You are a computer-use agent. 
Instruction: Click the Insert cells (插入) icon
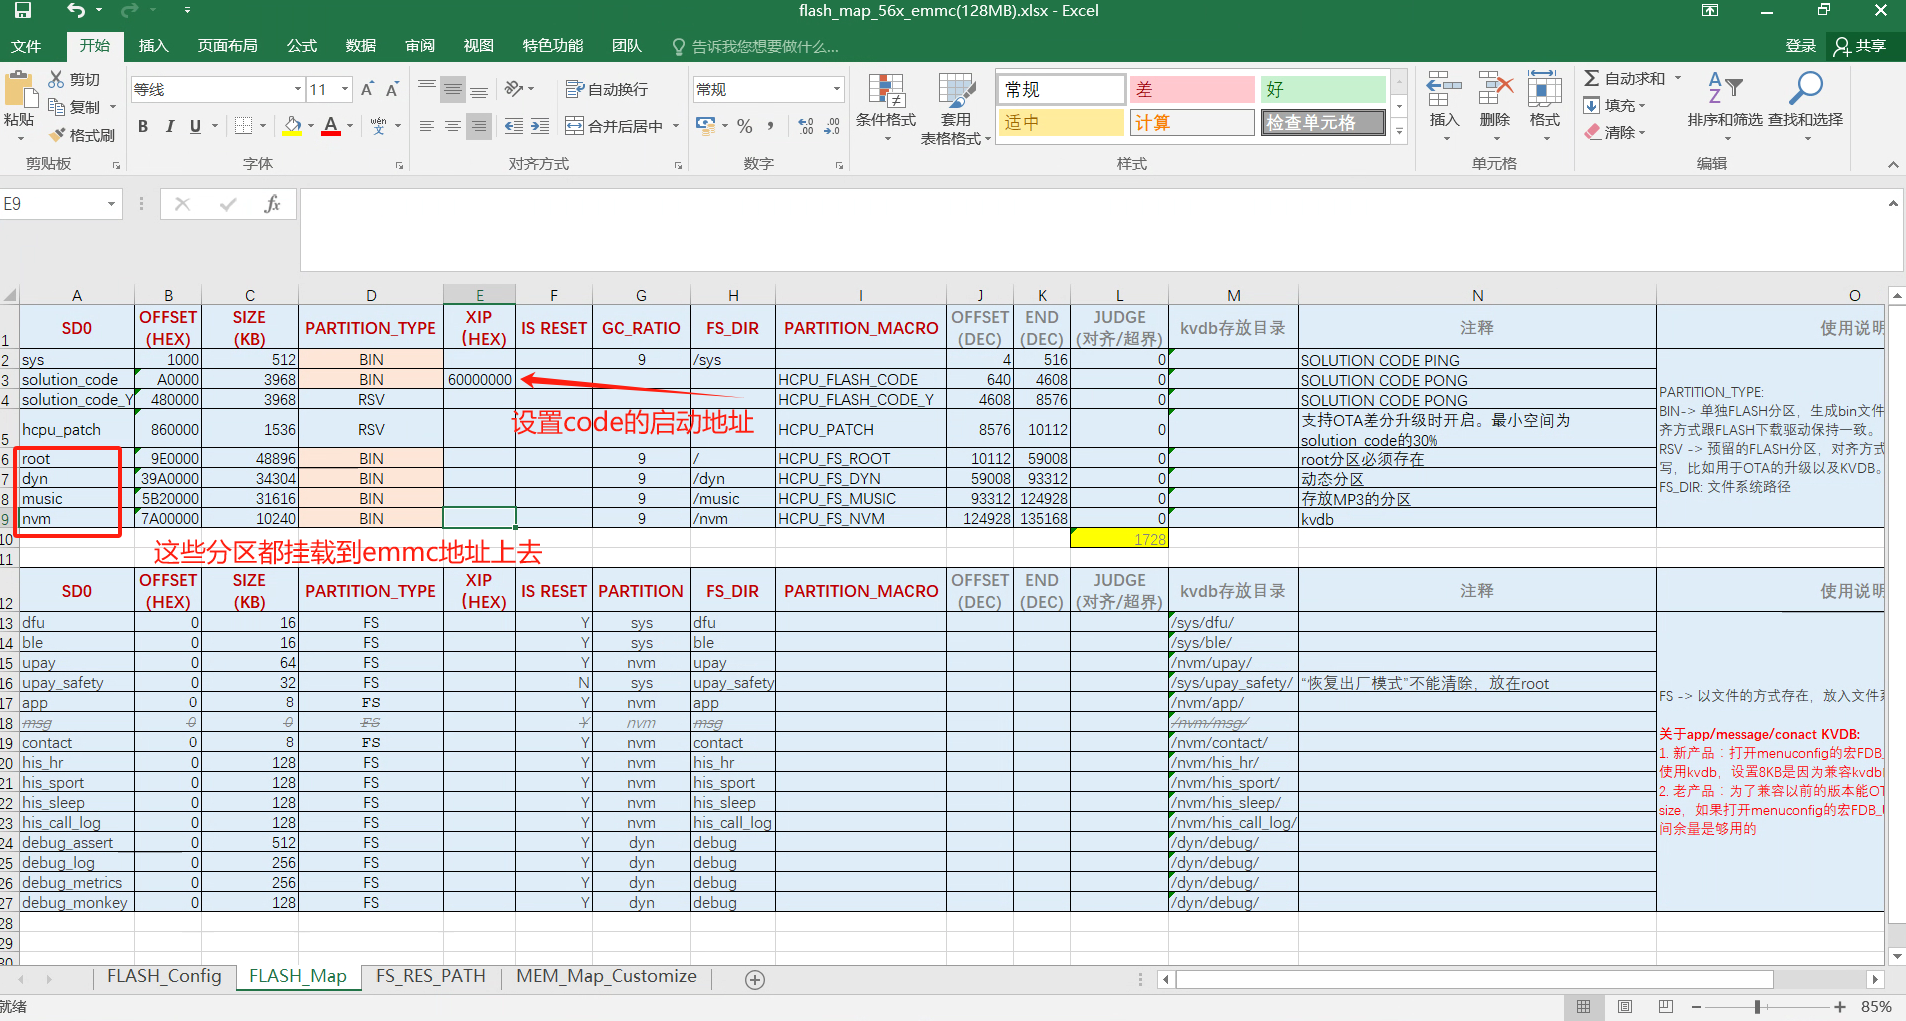[x=1444, y=89]
